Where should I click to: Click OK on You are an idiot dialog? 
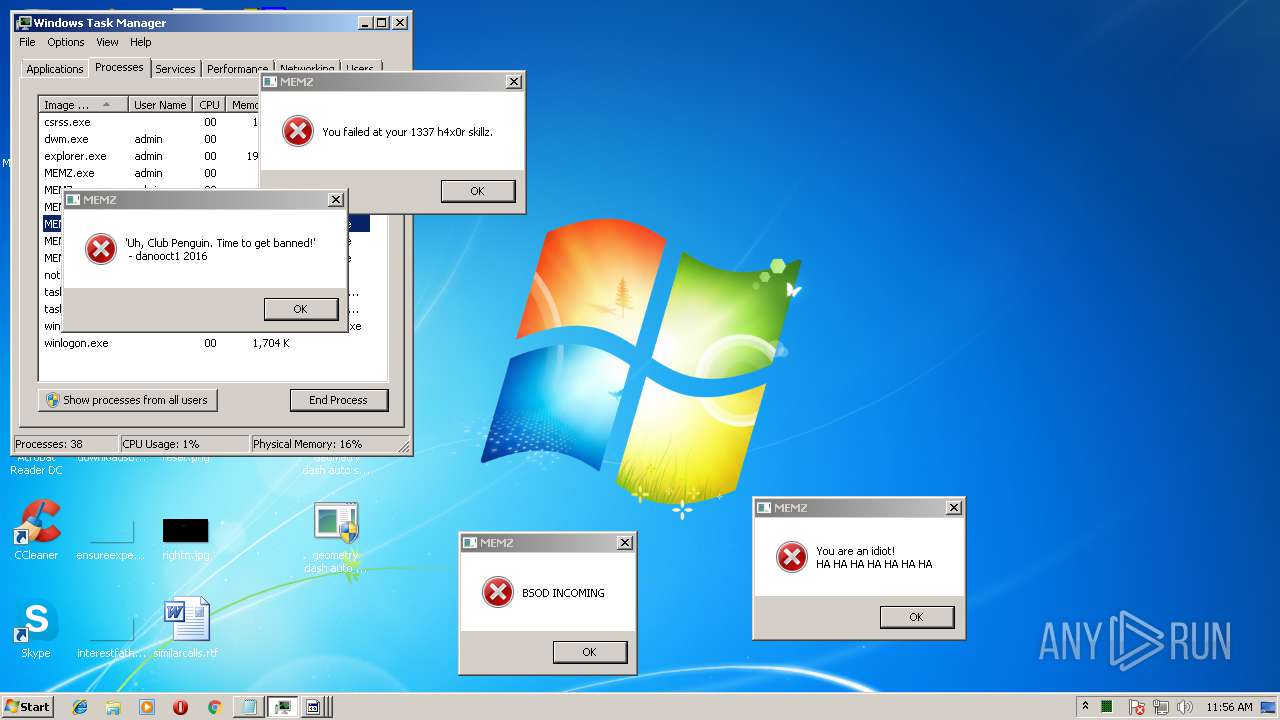point(916,617)
